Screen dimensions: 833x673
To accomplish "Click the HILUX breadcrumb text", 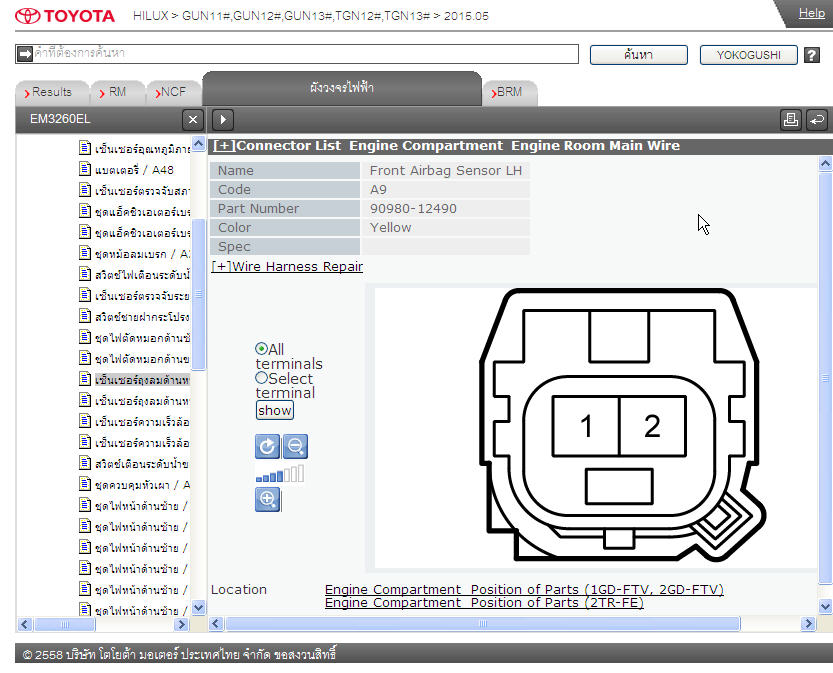I will [150, 16].
